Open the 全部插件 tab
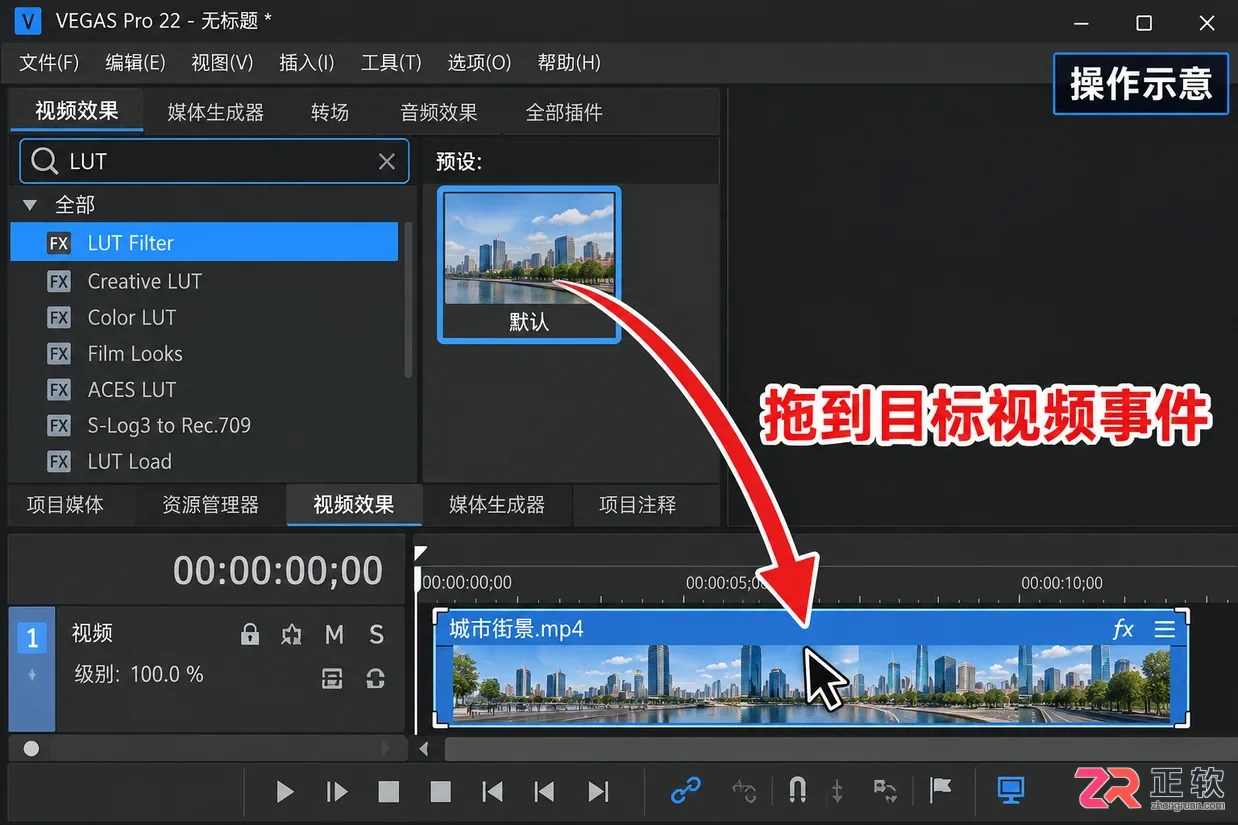 pyautogui.click(x=564, y=112)
